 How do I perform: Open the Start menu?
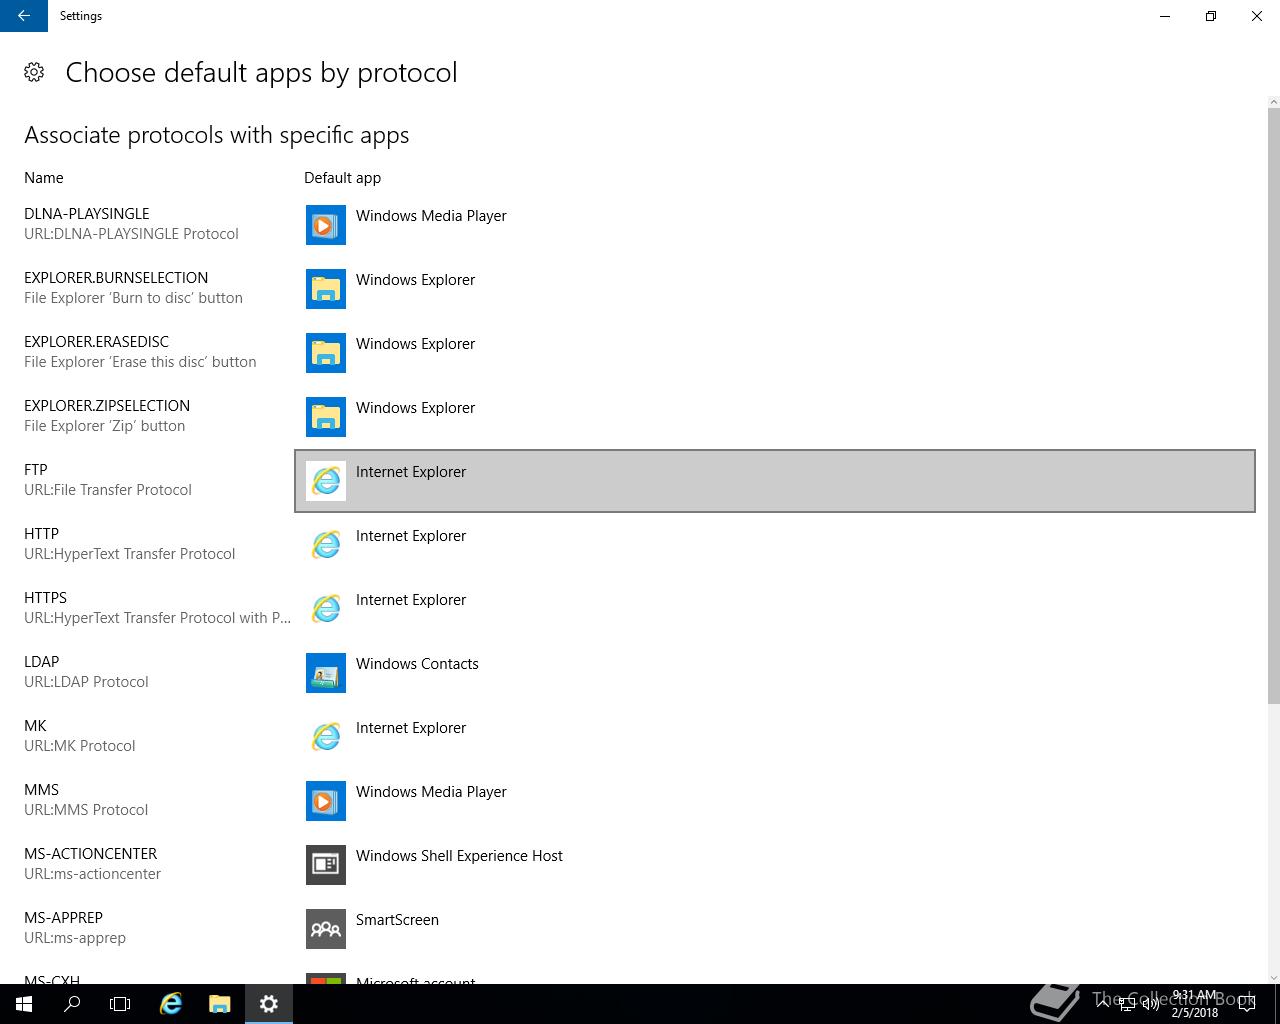(24, 1004)
